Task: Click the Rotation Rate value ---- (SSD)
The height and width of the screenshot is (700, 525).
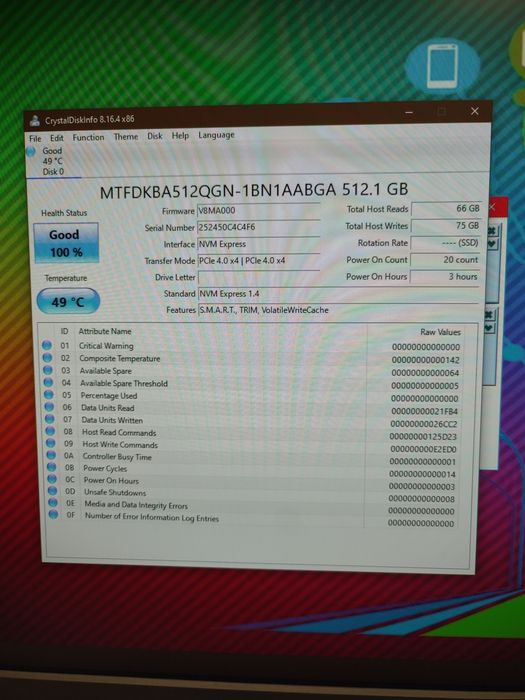Action: click(x=446, y=243)
